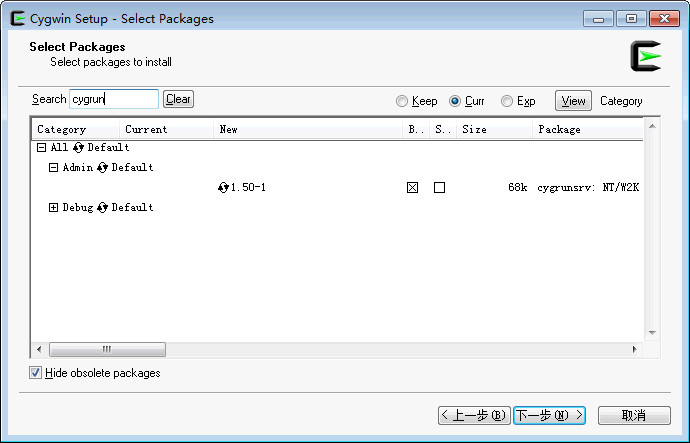Click the B.. column header
This screenshot has width=690, height=443.
pyautogui.click(x=416, y=129)
